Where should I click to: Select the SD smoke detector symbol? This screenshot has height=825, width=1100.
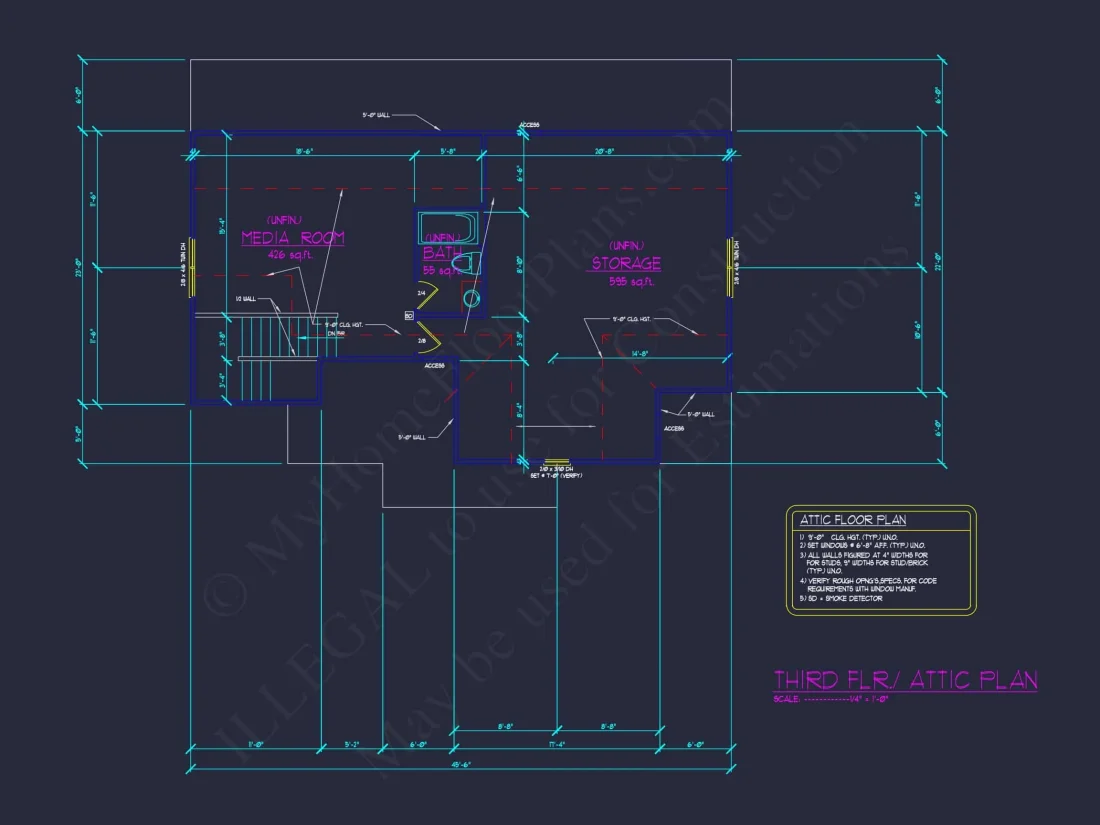408,315
